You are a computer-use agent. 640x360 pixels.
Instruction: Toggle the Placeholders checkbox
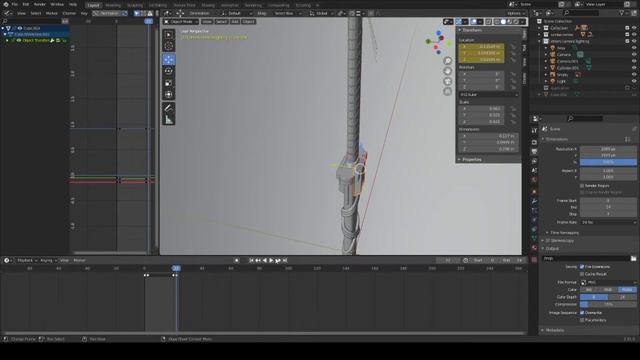pyautogui.click(x=582, y=320)
